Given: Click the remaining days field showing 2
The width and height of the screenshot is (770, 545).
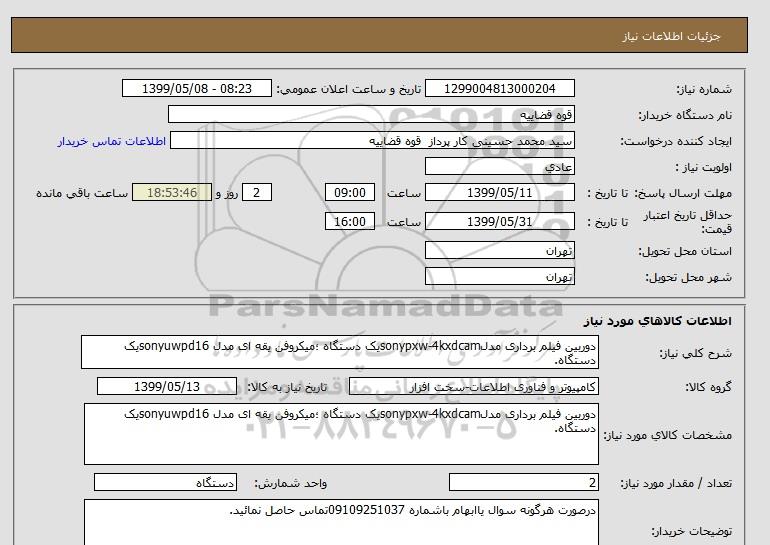Looking at the screenshot, I should [256, 192].
